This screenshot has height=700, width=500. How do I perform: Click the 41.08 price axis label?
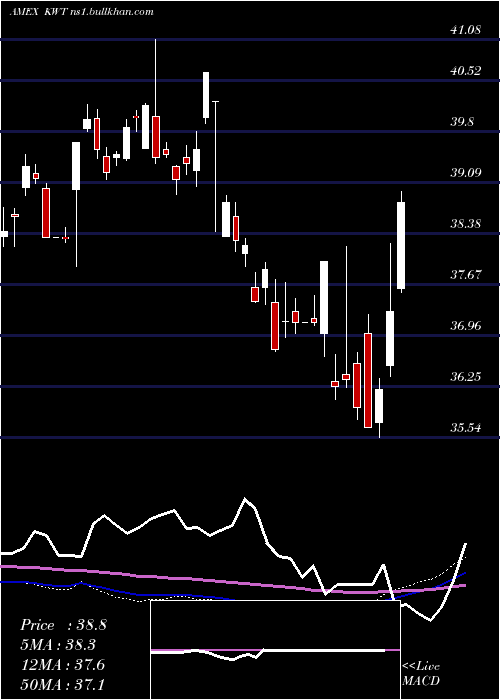coord(466,30)
